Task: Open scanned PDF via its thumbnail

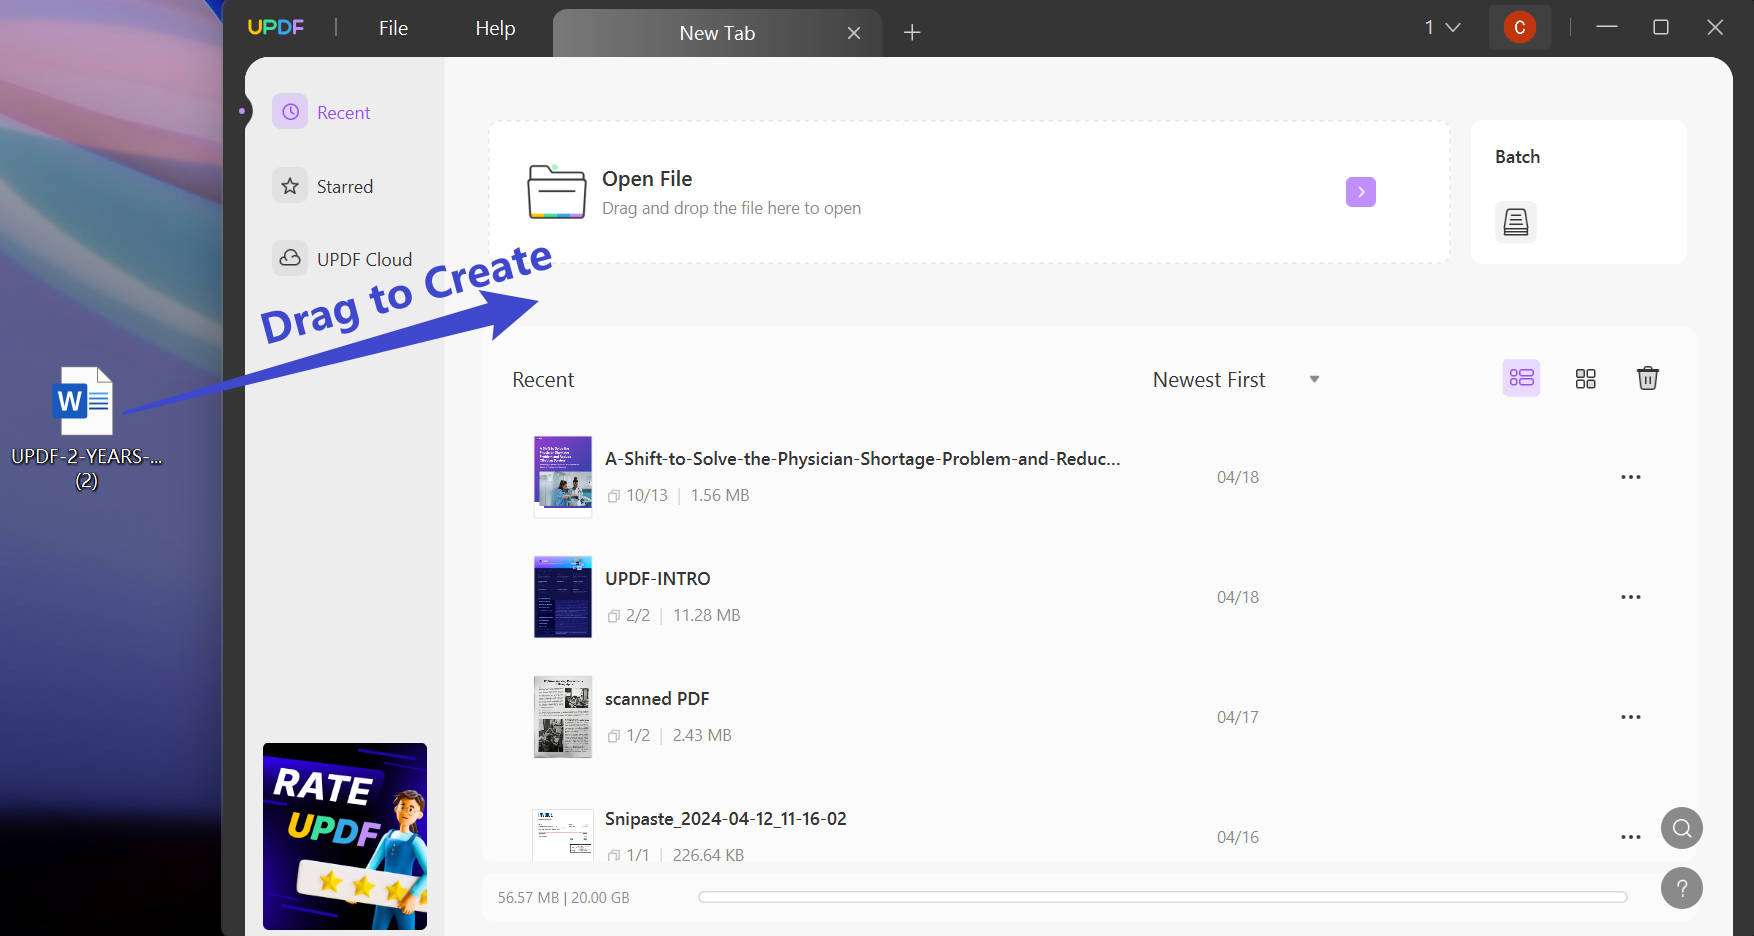Action: [x=562, y=716]
